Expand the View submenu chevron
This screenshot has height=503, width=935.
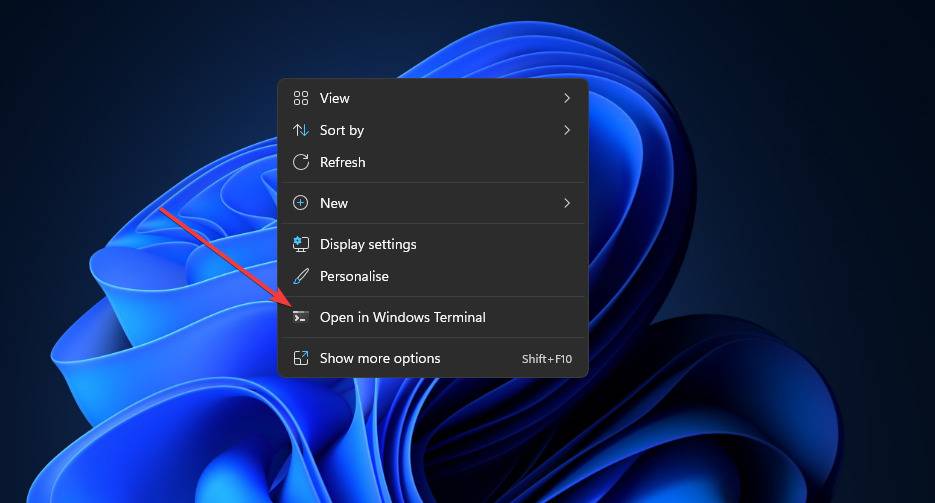(x=566, y=98)
